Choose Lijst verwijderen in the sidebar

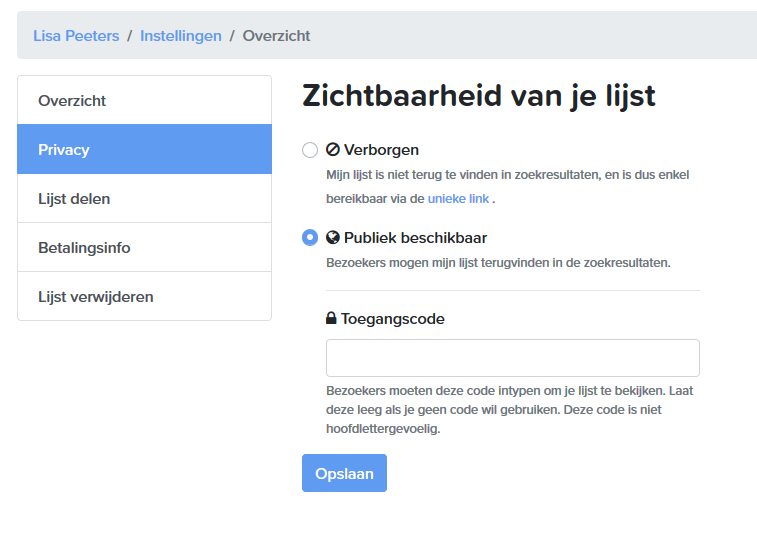pyautogui.click(x=144, y=296)
